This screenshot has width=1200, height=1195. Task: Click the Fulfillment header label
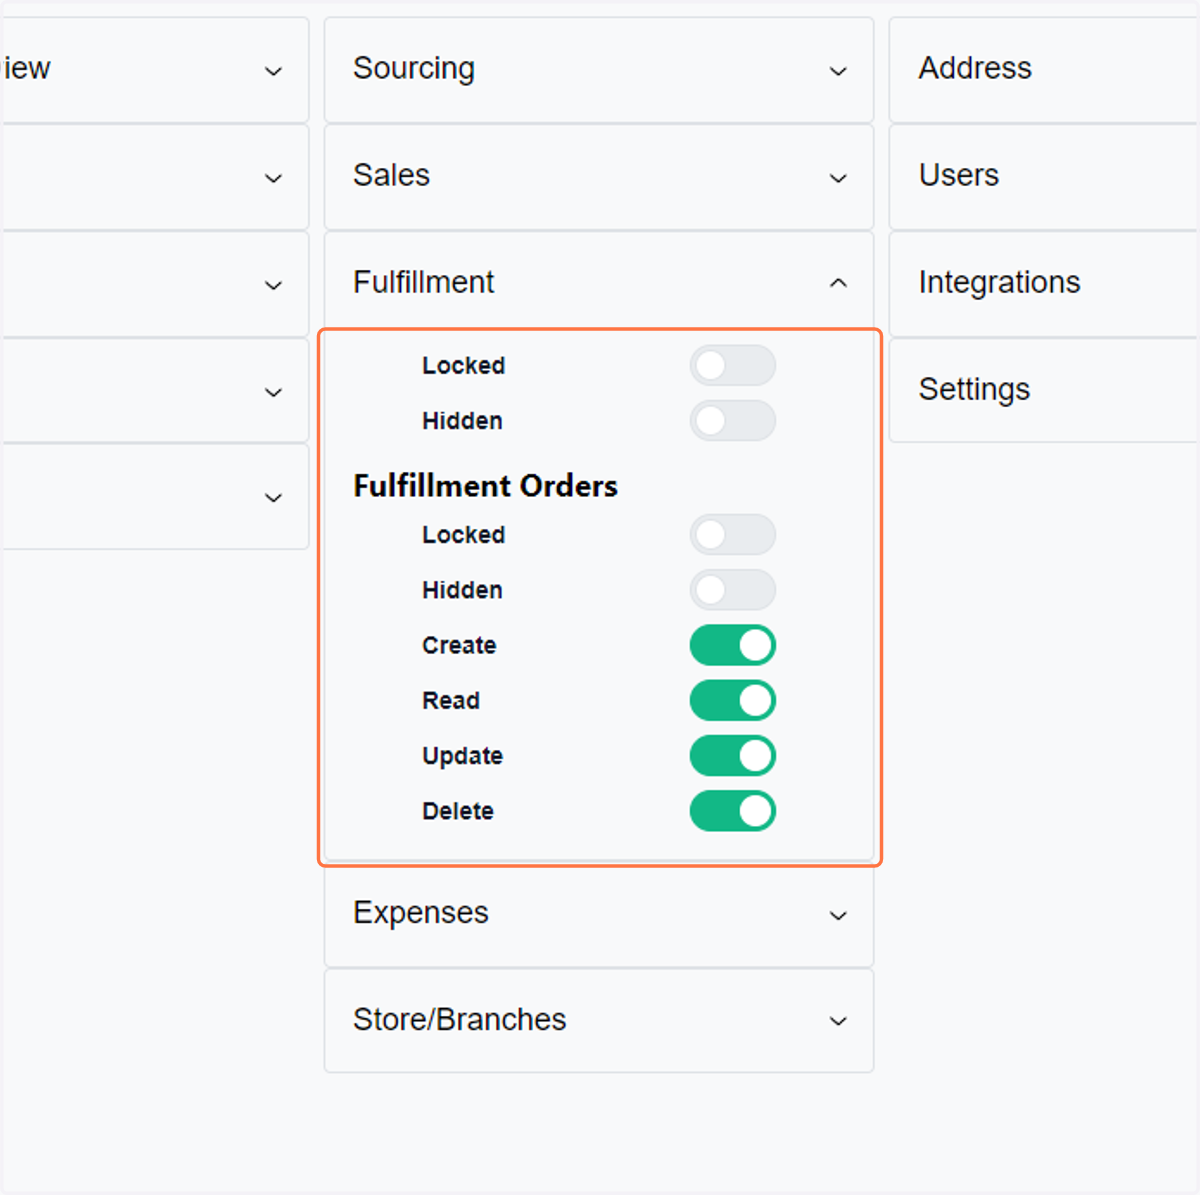tap(423, 282)
